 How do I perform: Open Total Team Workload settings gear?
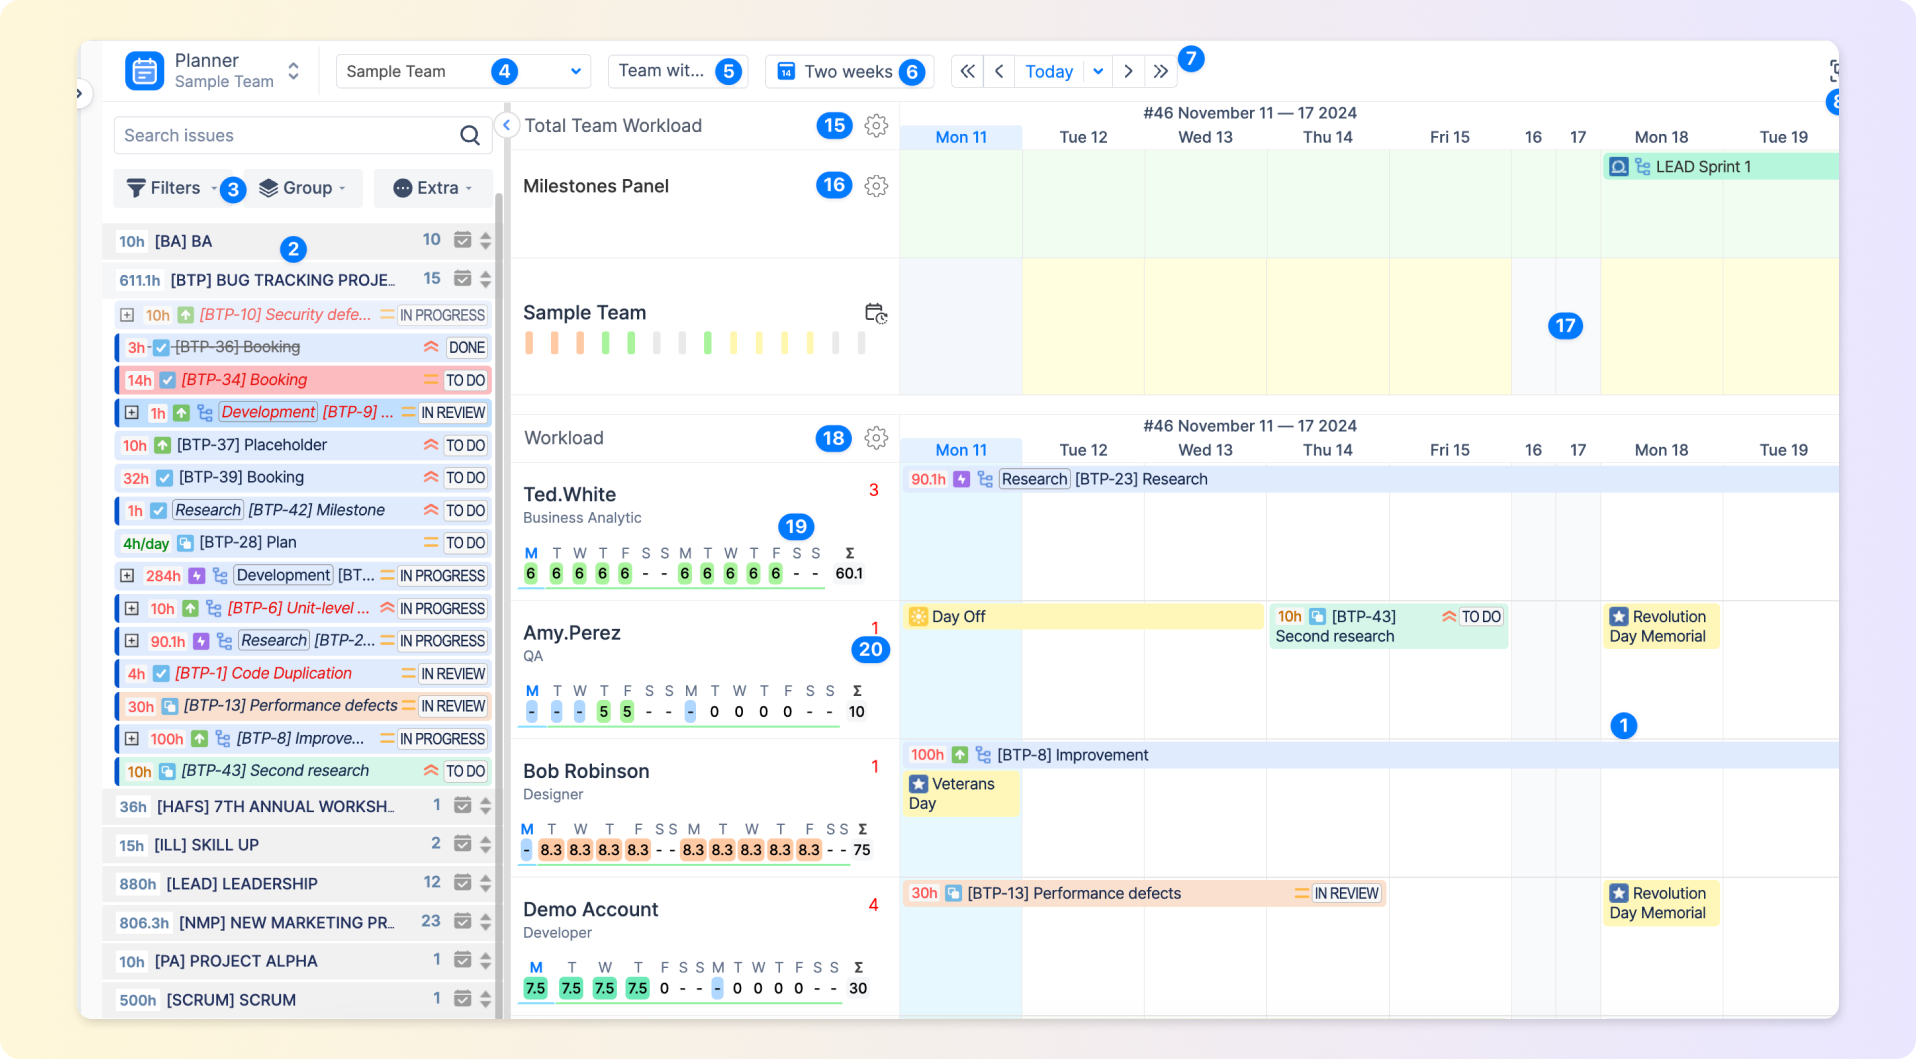click(876, 126)
